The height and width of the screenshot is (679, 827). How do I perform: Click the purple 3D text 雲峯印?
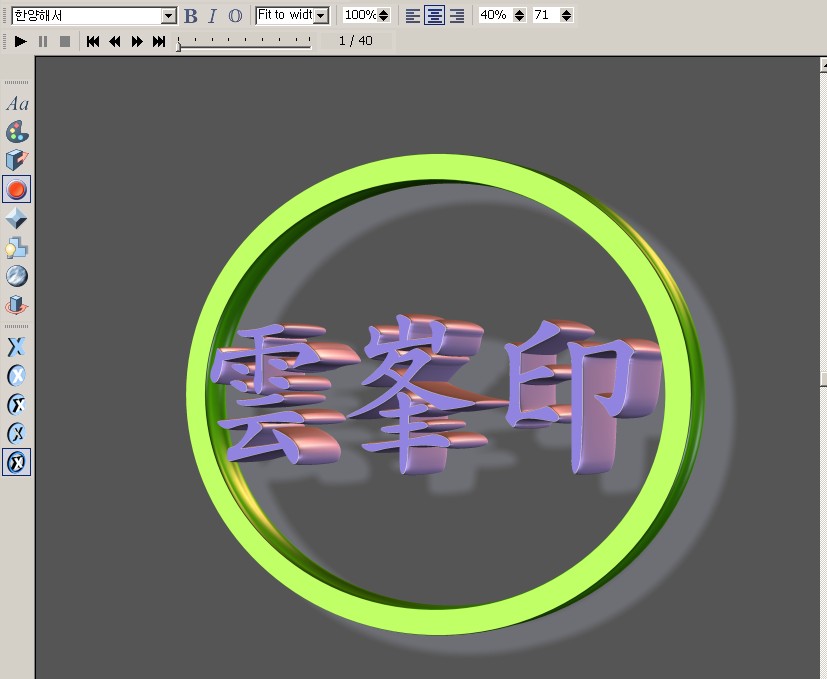click(435, 395)
